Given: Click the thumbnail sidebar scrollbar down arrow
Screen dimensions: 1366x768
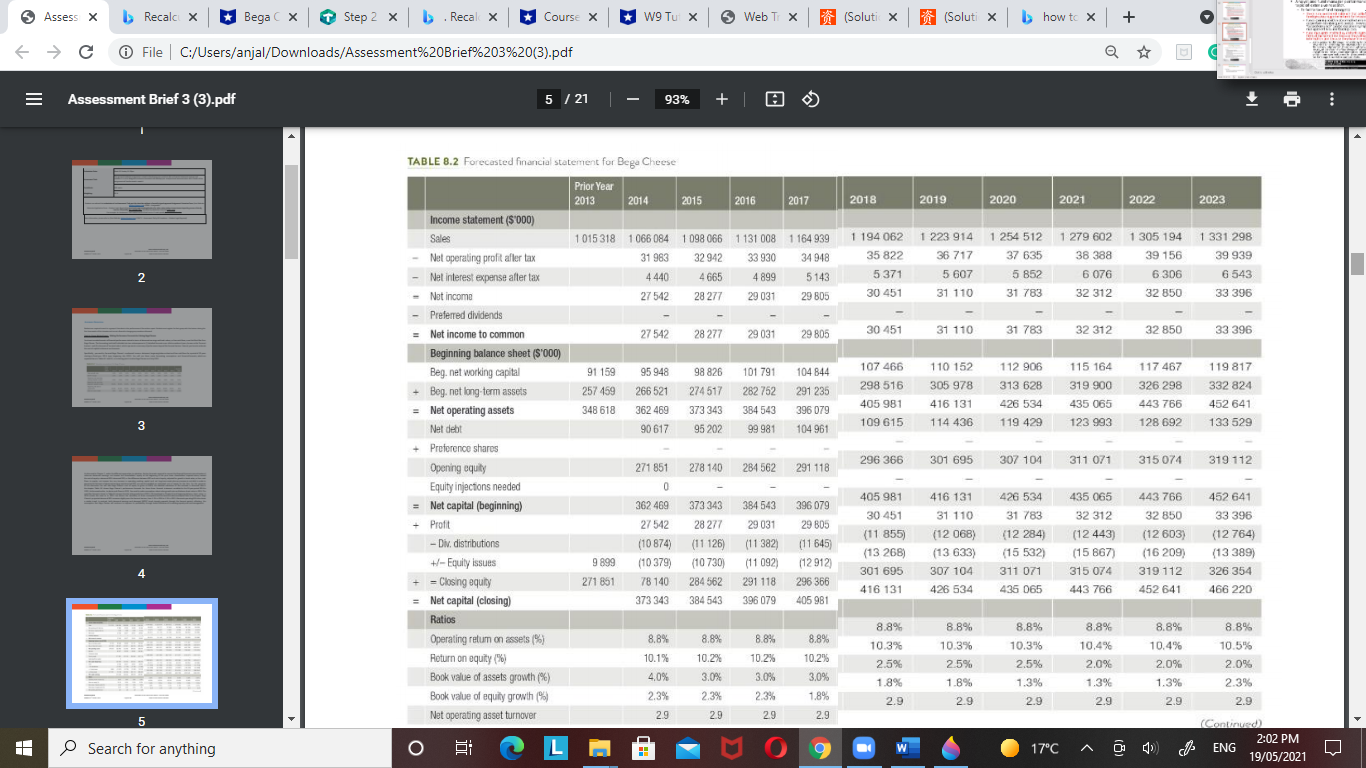Looking at the screenshot, I should [292, 719].
